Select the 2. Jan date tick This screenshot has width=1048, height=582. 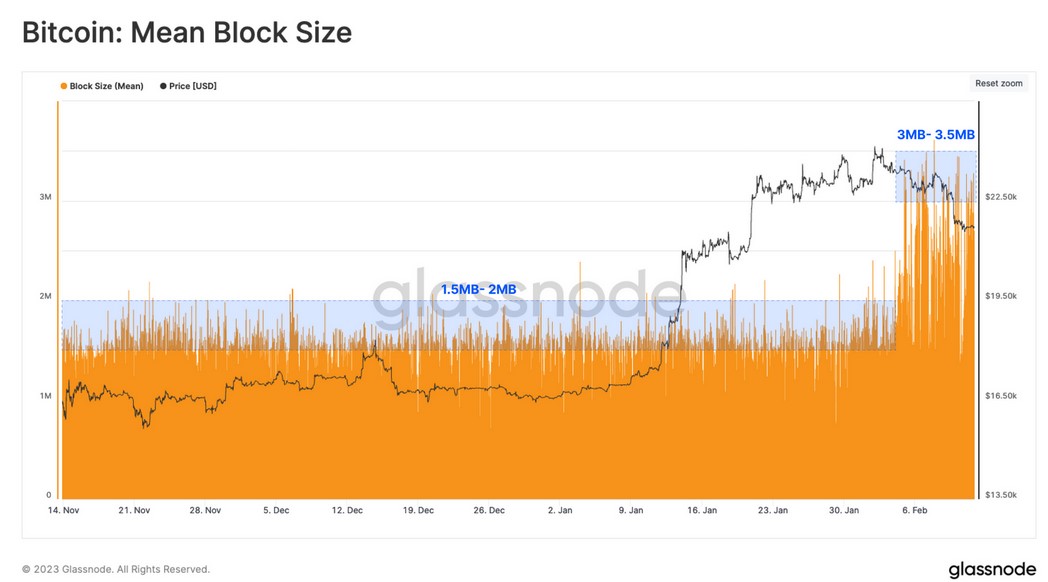560,510
